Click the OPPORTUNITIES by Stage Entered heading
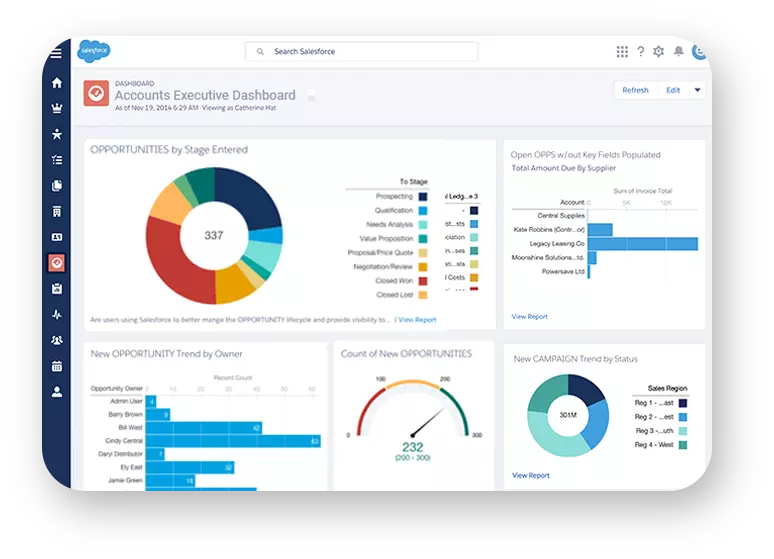 pos(169,150)
